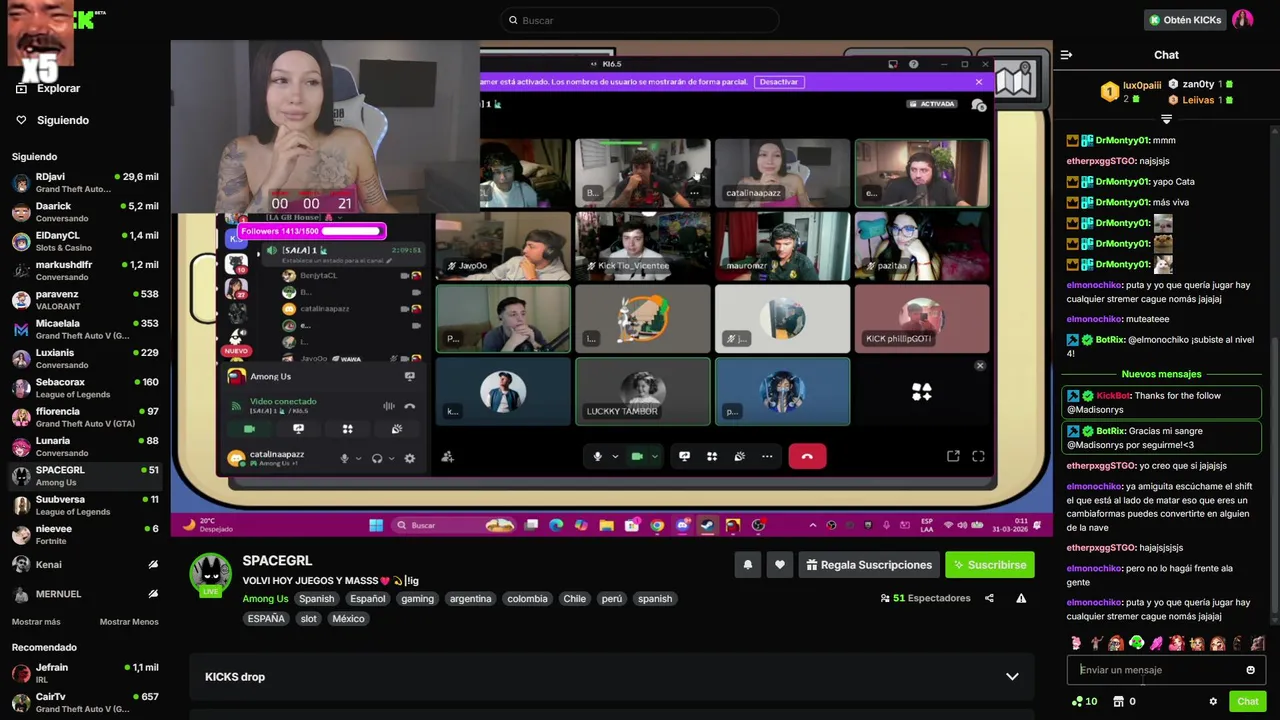Click the Regala Suscripciones button
The height and width of the screenshot is (720, 1280).
[869, 565]
